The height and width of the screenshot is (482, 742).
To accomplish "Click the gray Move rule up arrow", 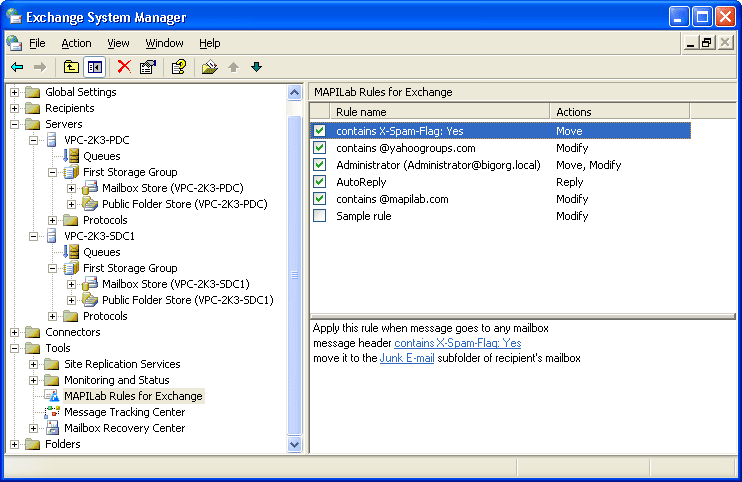I will tap(233, 67).
